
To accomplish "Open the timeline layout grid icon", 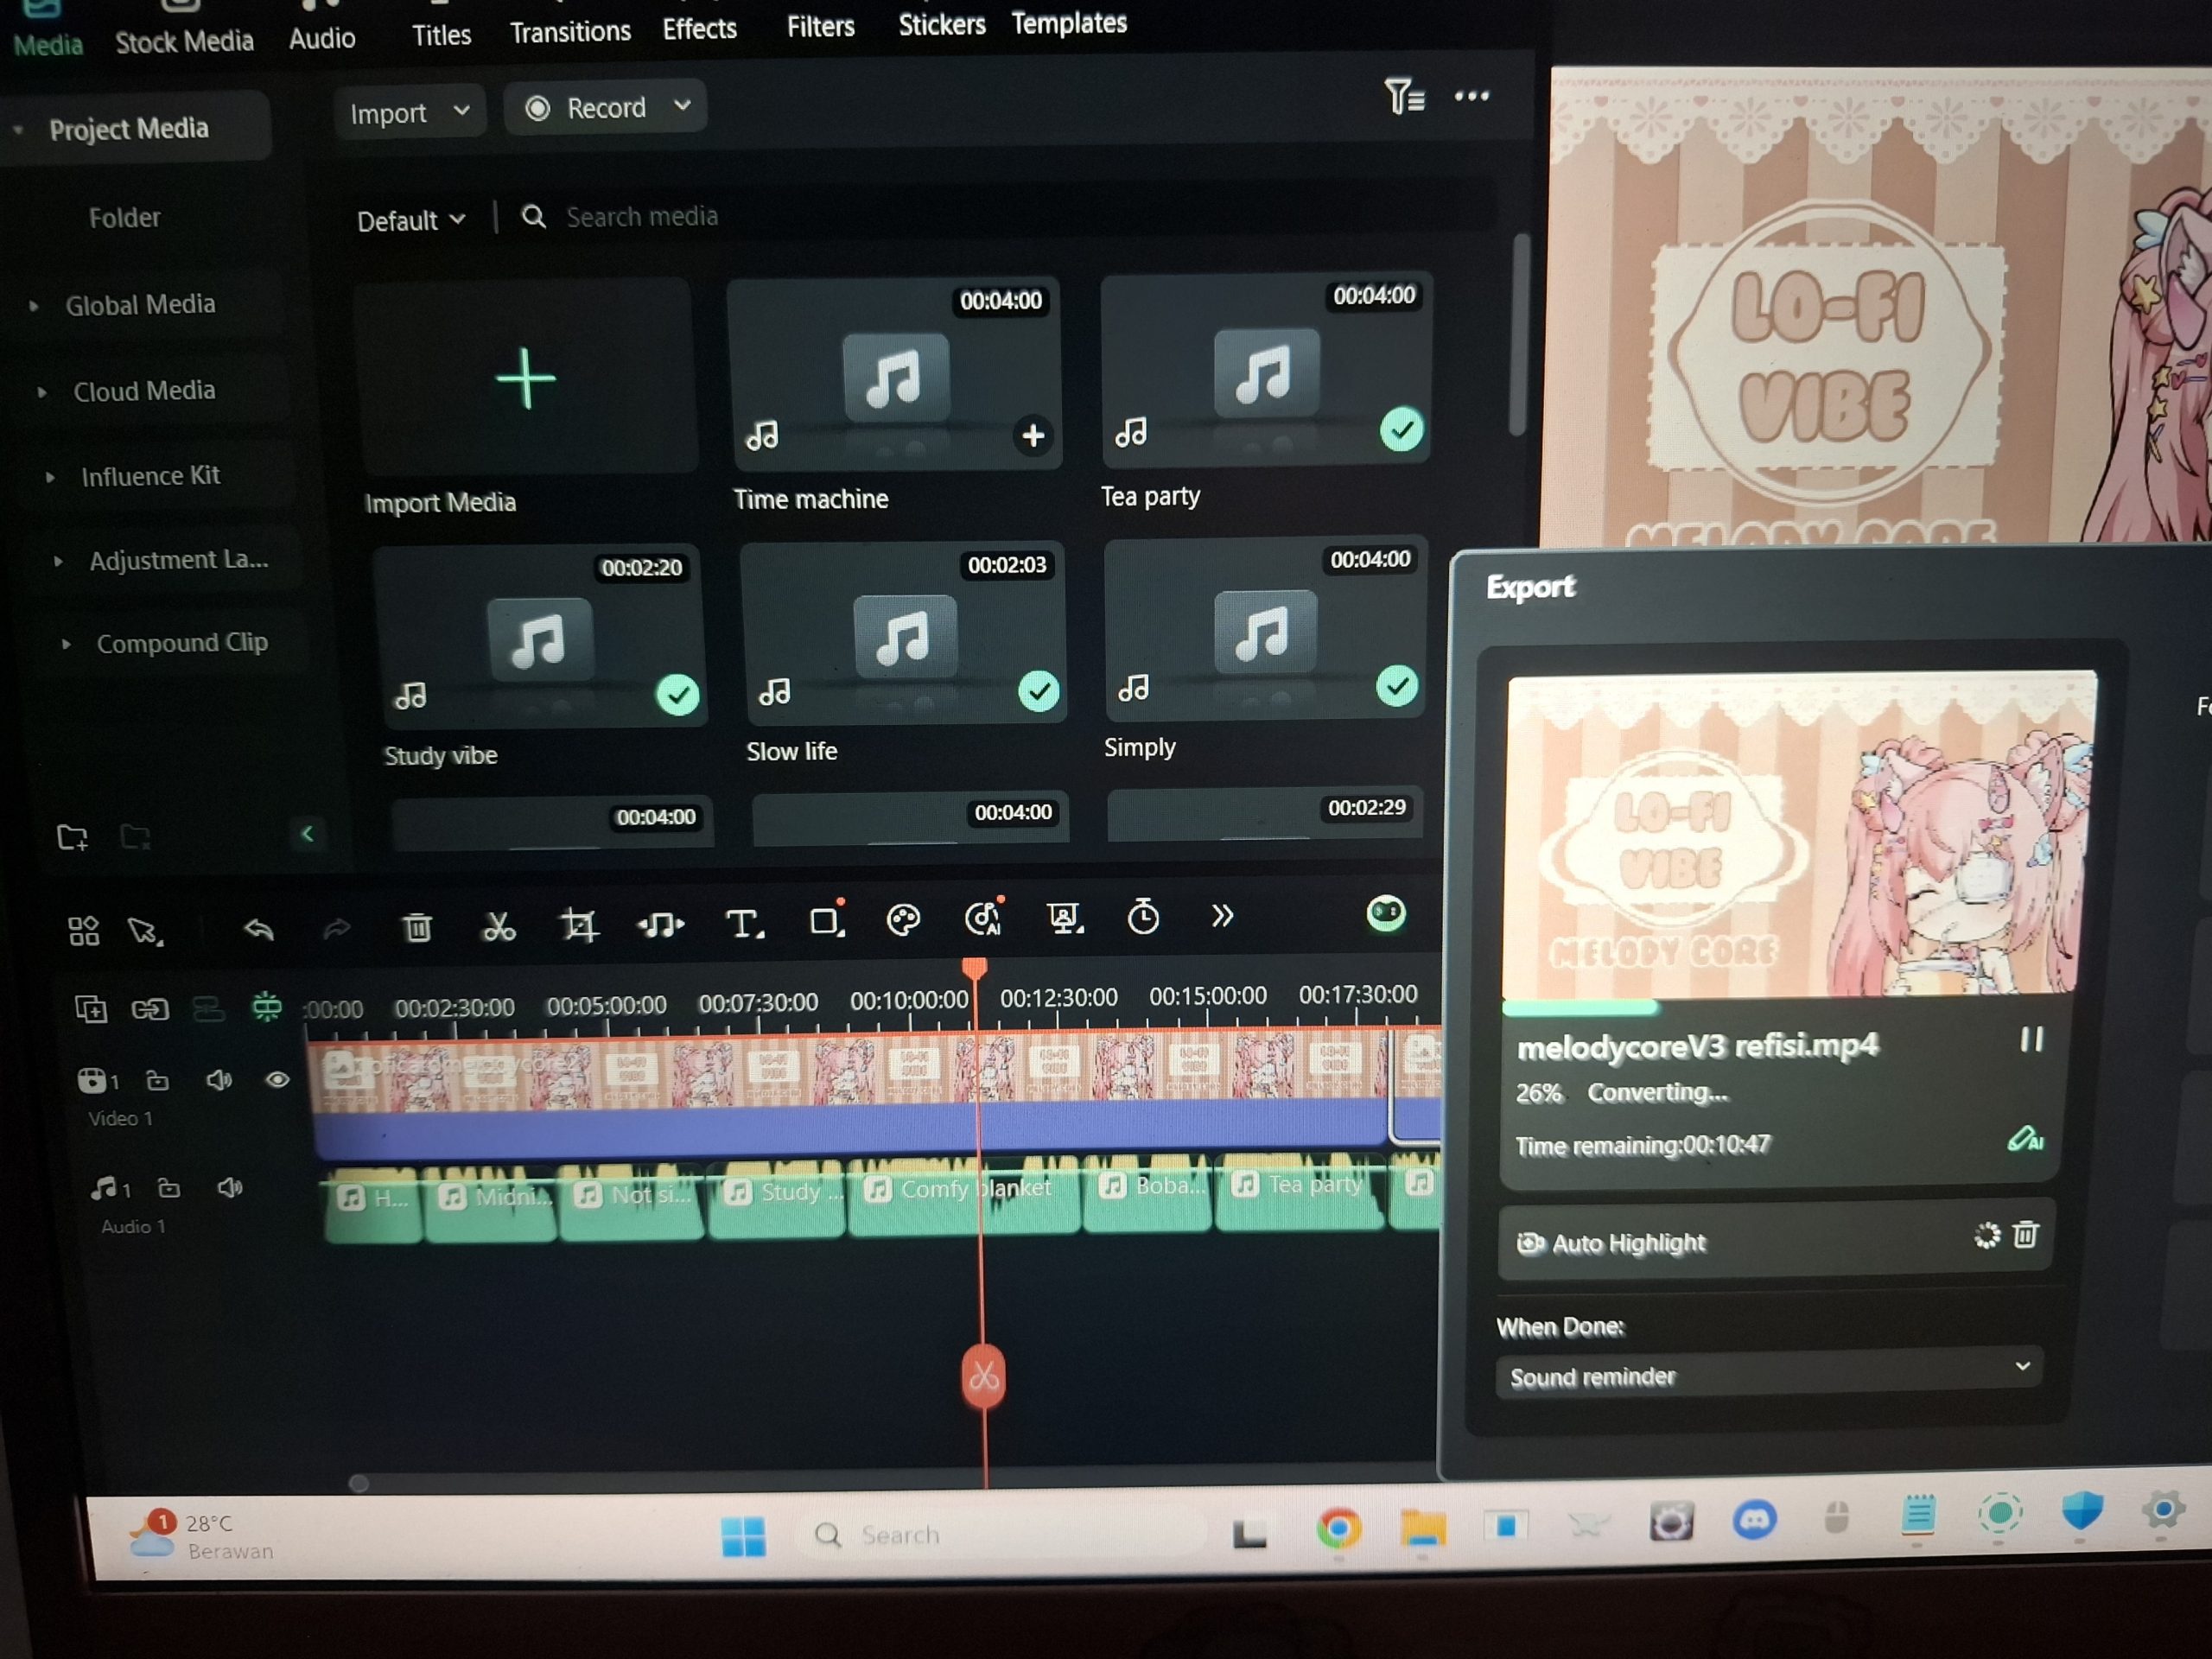I will 83,931.
